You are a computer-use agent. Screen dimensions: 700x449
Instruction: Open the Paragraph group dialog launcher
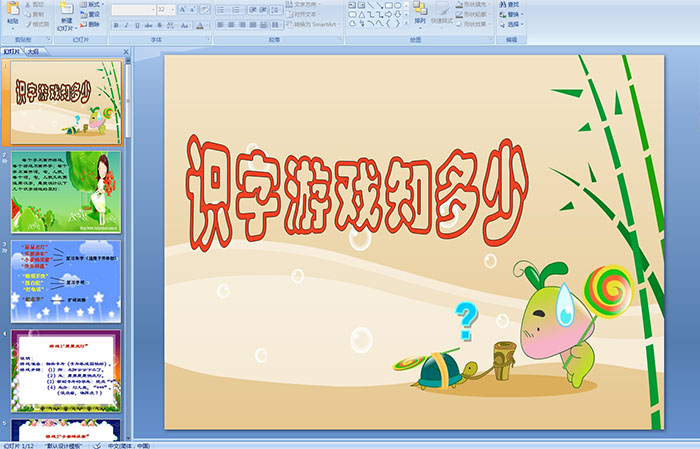click(340, 39)
